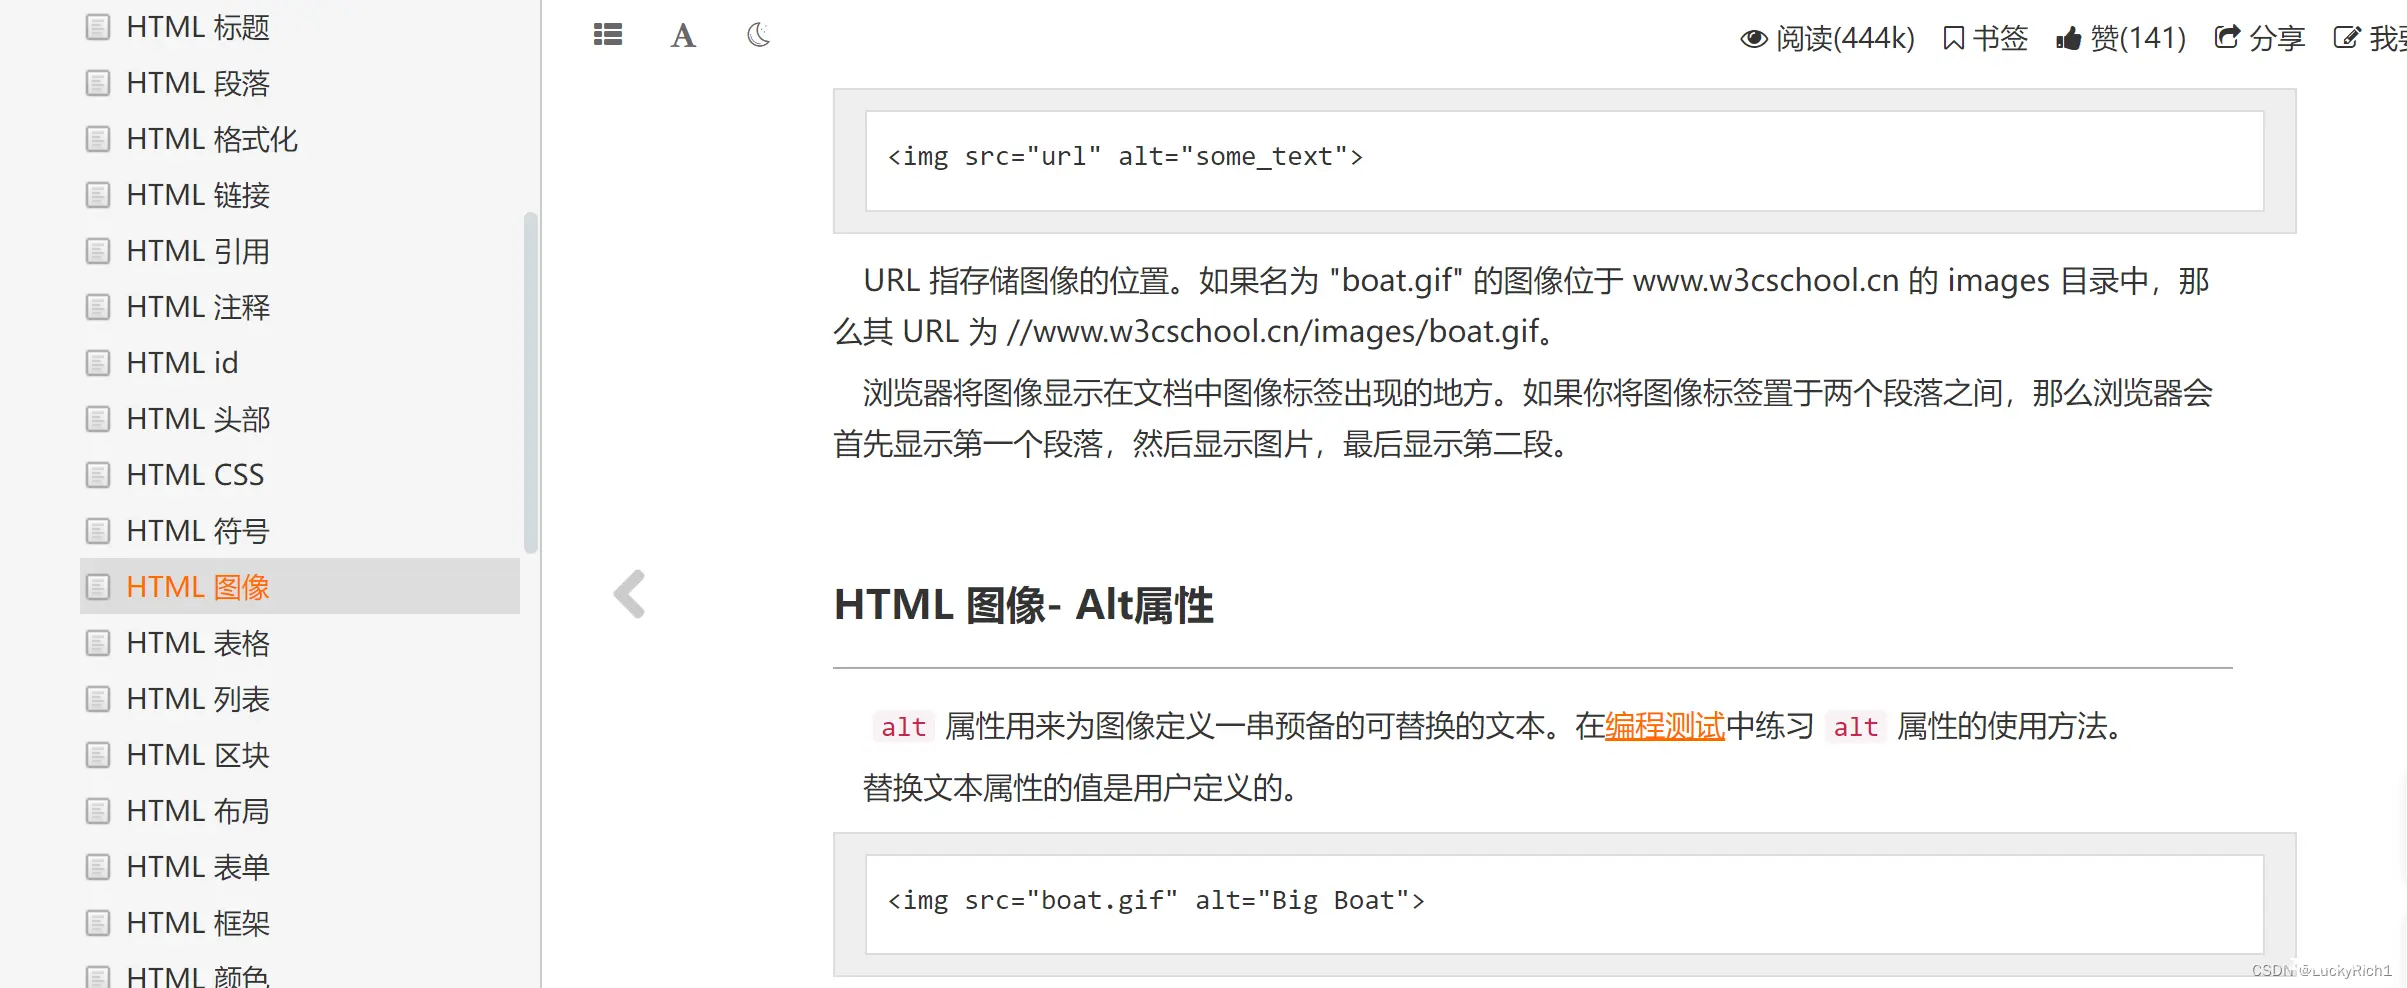Screen dimensions: 2407x988
Task: Click the document icon beside HTML 链接
Action: 98,195
